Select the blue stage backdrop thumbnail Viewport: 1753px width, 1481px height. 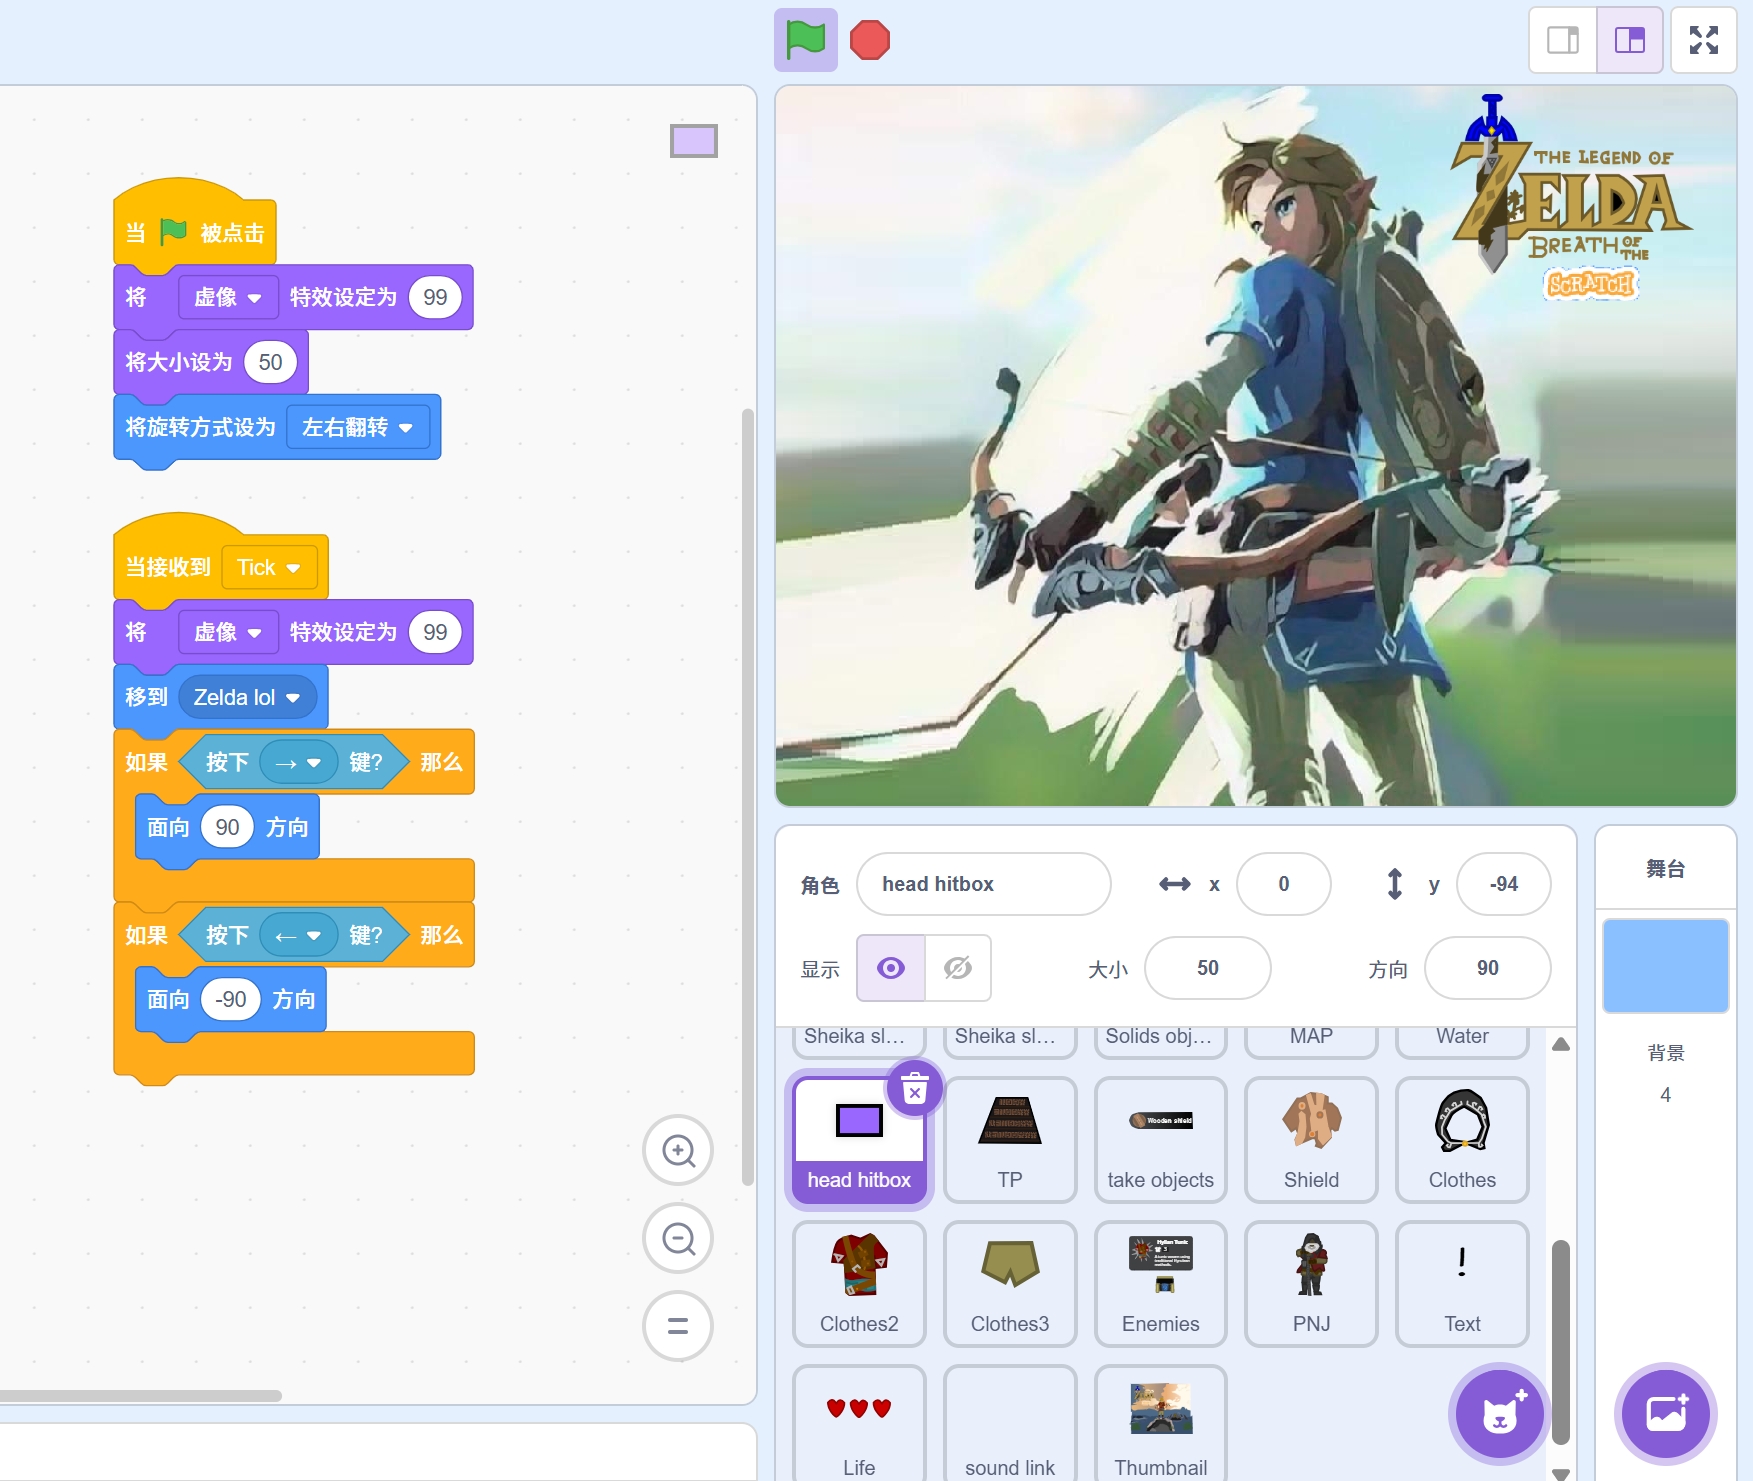[1665, 966]
